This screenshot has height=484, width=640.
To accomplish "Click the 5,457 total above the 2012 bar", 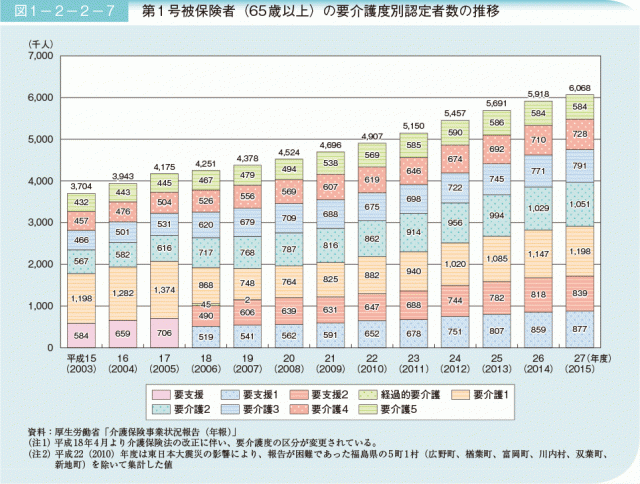I will click(455, 113).
